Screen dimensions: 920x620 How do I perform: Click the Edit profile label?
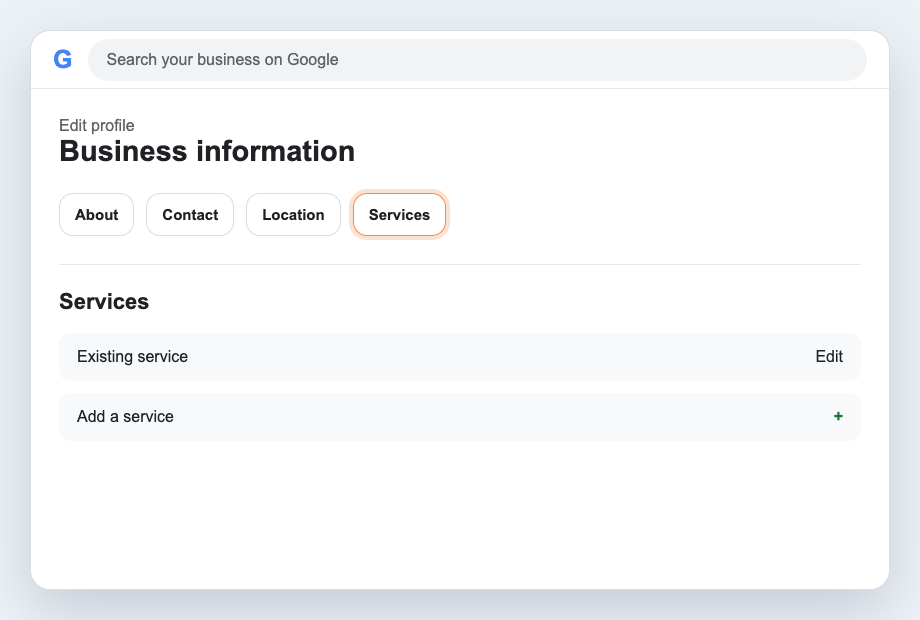(x=97, y=126)
